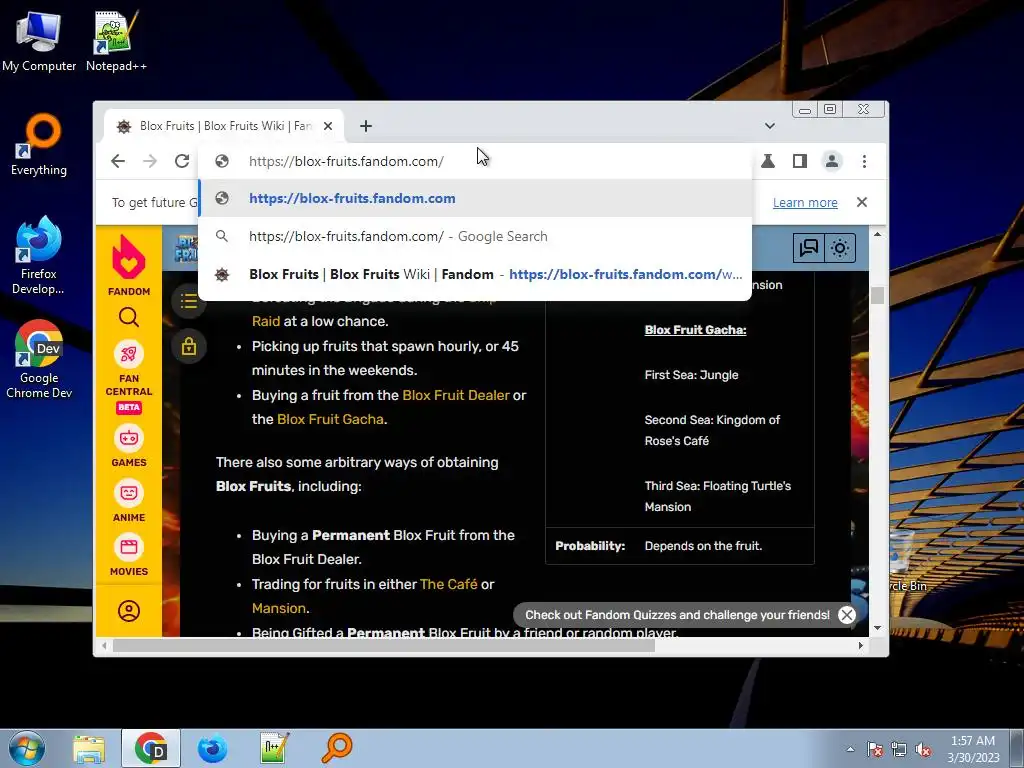Click Blox Fruit Gacha: infobox heading
The width and height of the screenshot is (1024, 768).
point(696,330)
